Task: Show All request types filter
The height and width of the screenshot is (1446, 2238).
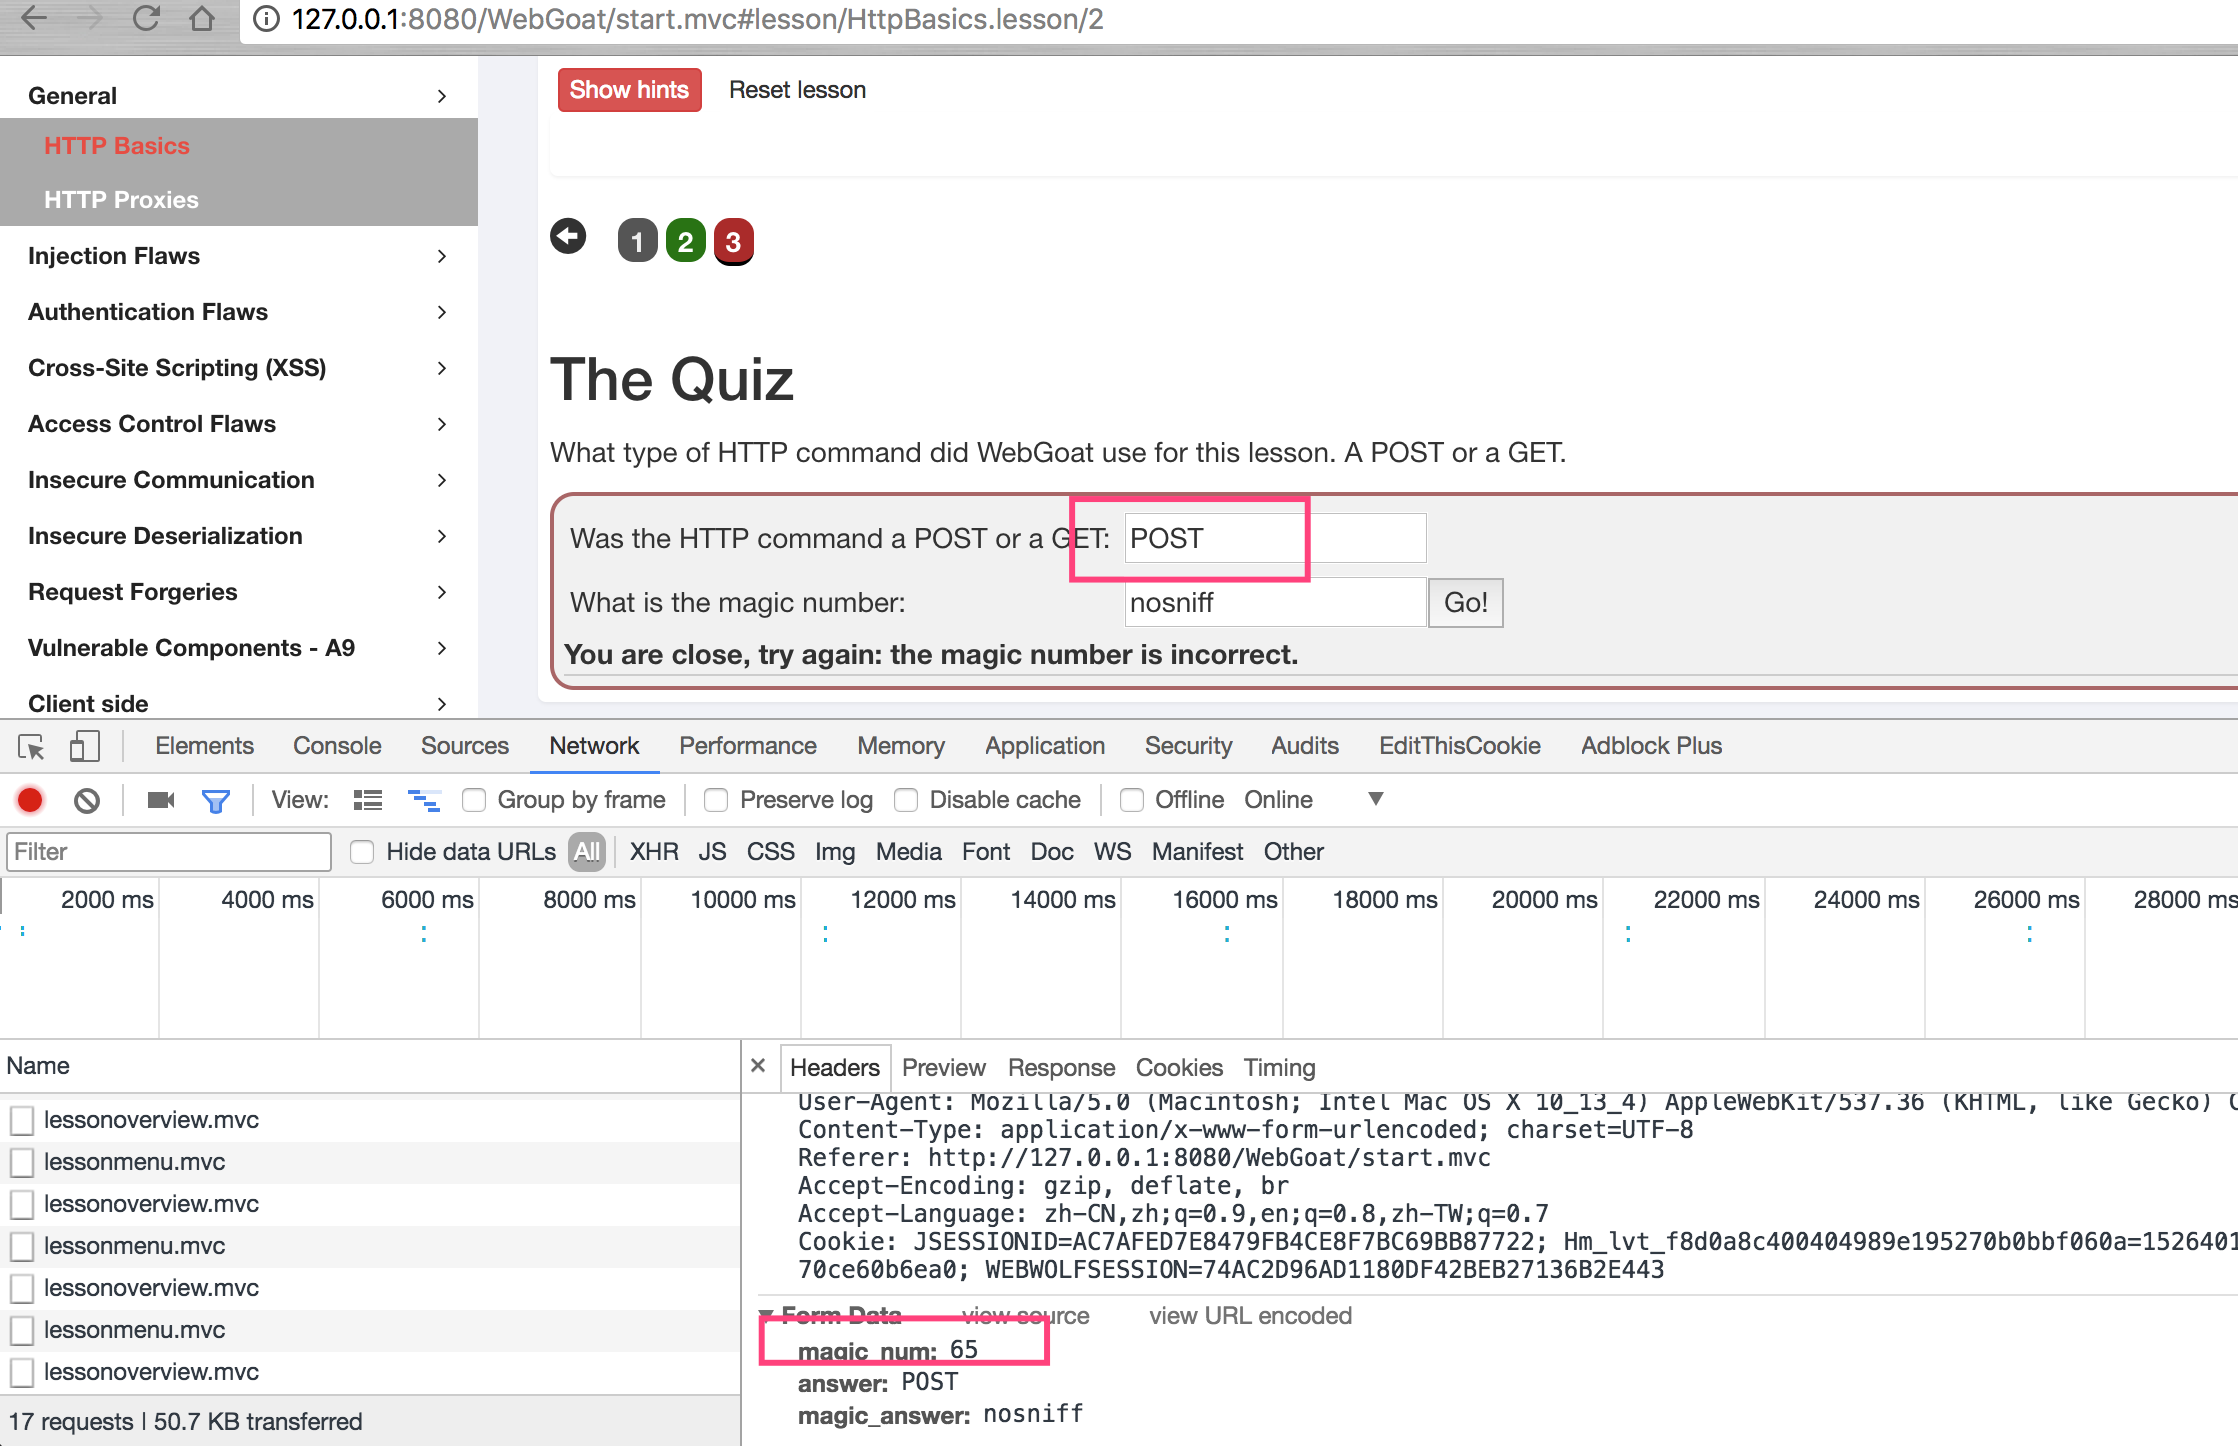Action: (x=587, y=852)
